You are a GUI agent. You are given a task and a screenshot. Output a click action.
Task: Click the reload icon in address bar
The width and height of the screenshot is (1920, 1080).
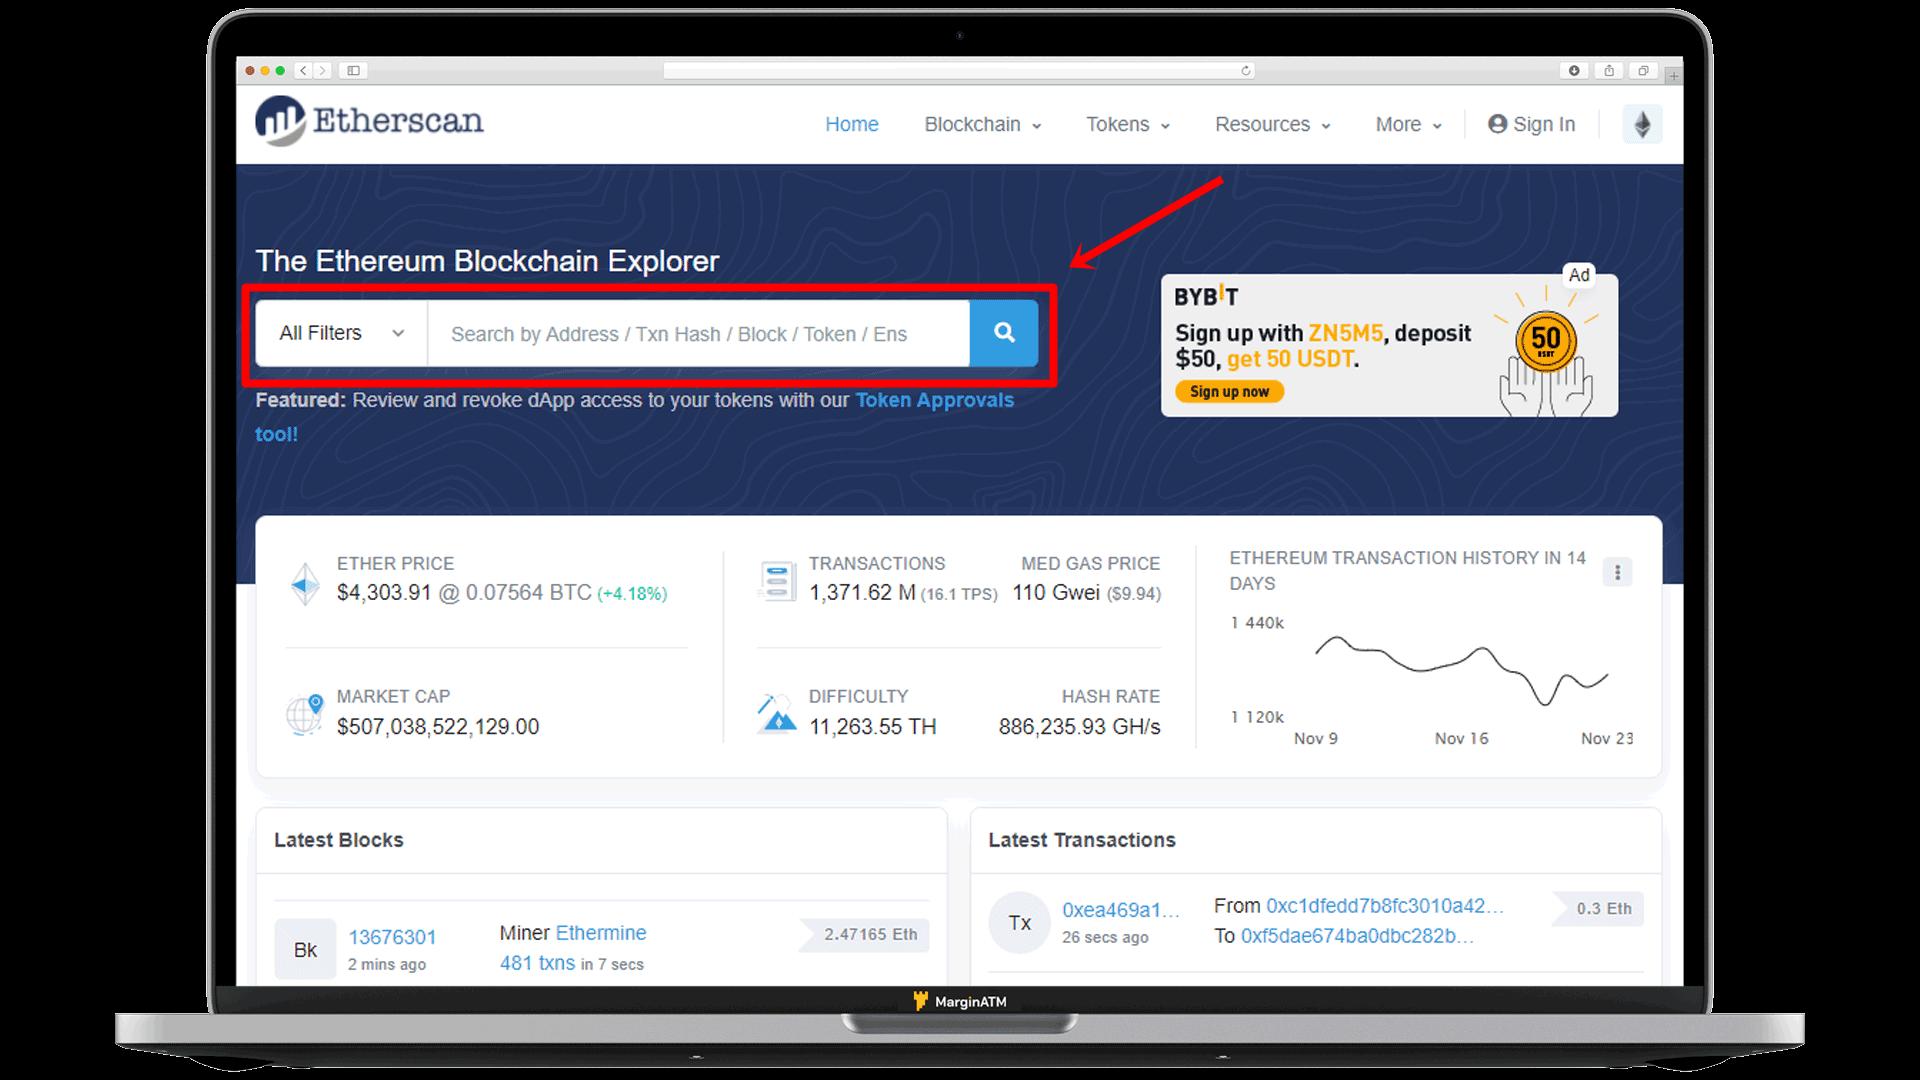(x=1245, y=70)
